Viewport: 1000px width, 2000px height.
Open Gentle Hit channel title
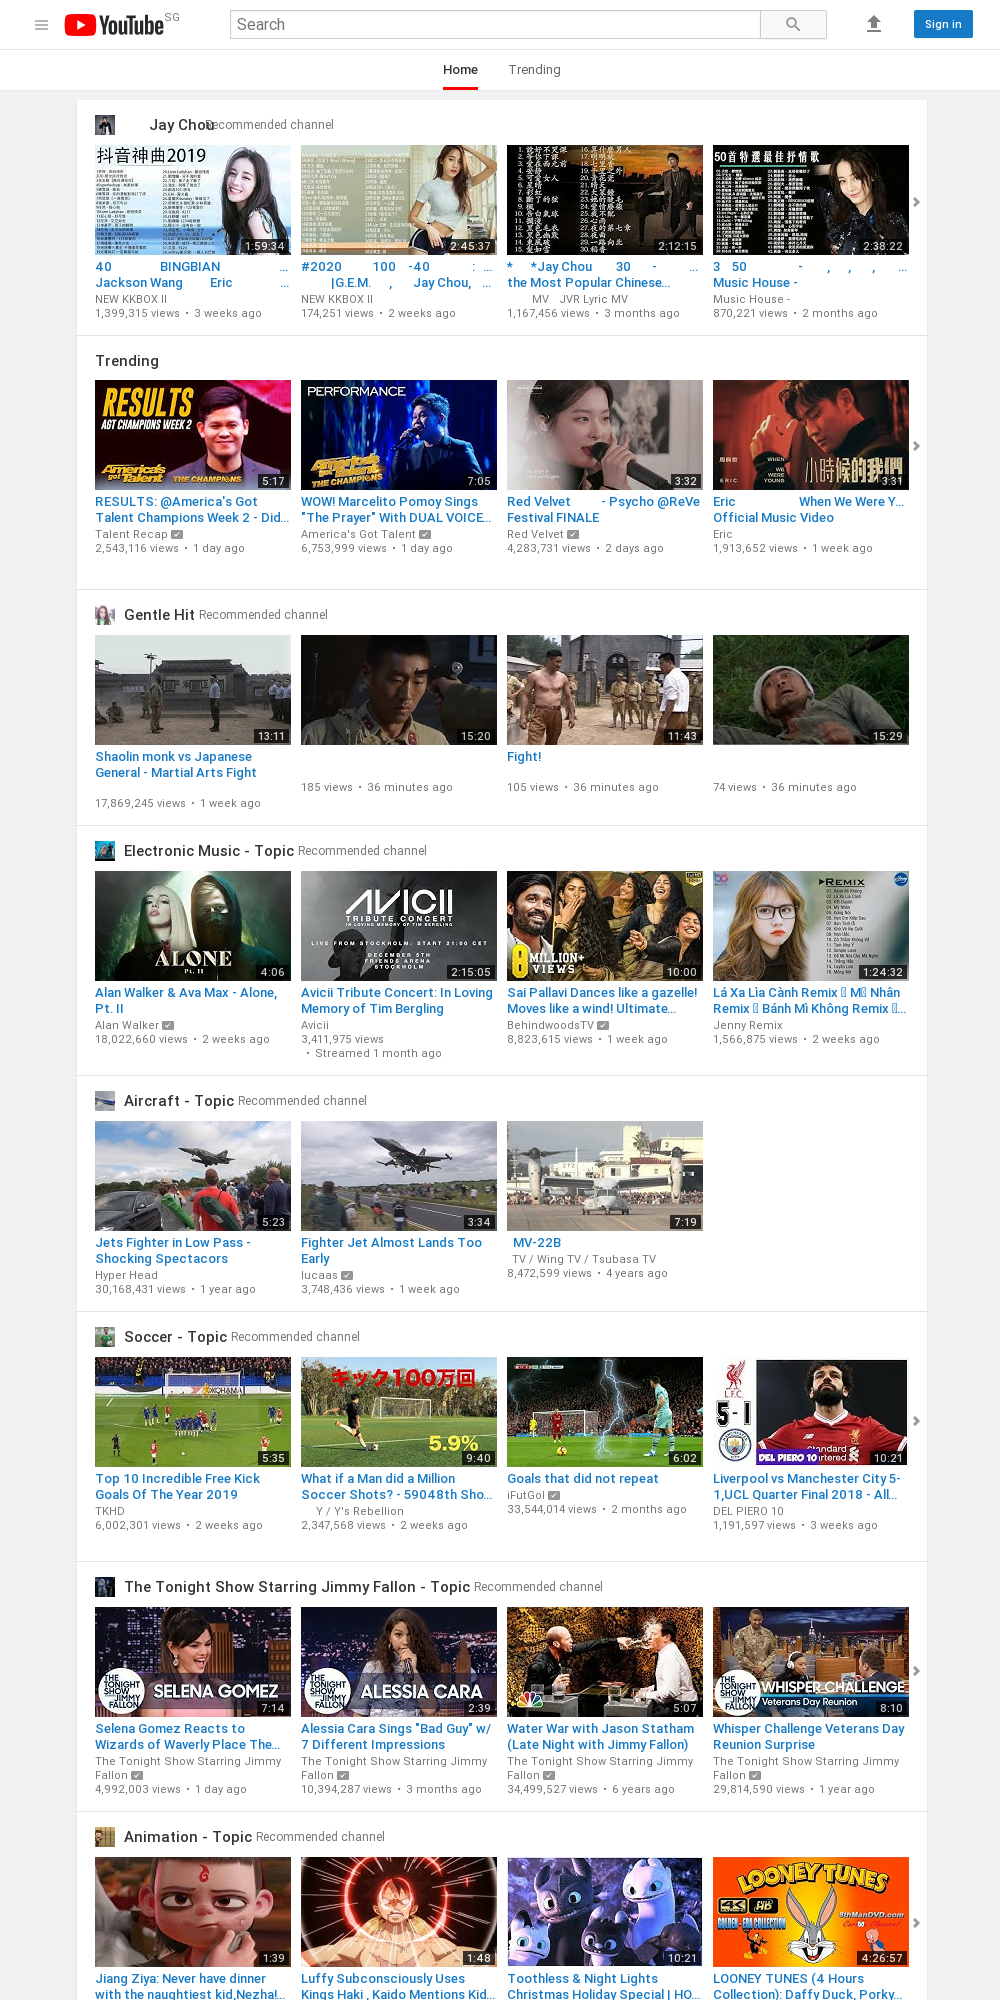[x=159, y=615]
